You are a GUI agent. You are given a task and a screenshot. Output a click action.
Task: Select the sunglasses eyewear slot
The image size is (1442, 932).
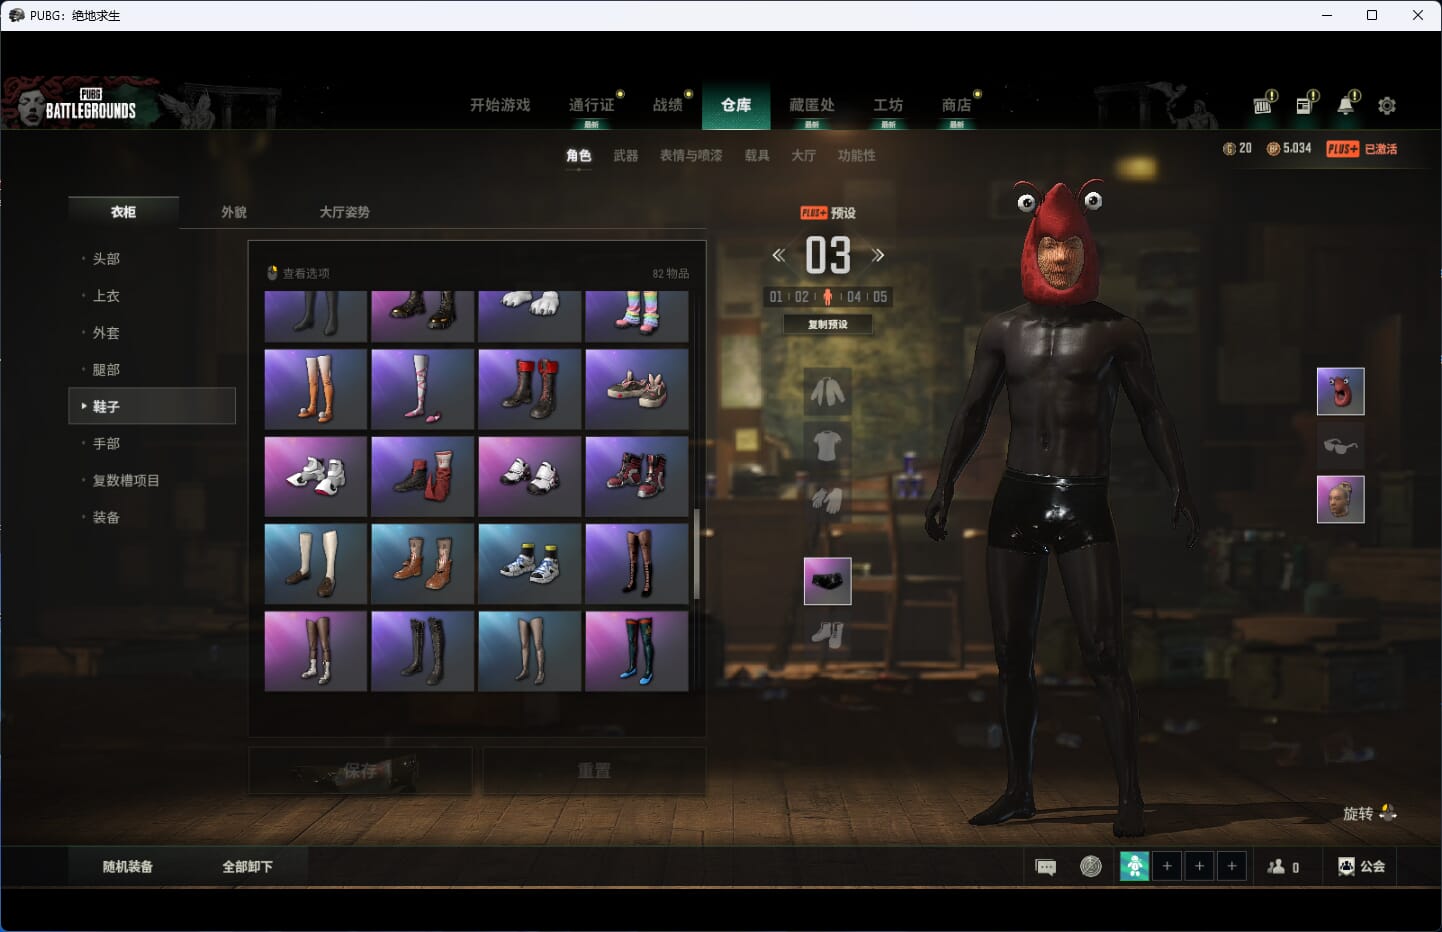click(x=1340, y=445)
